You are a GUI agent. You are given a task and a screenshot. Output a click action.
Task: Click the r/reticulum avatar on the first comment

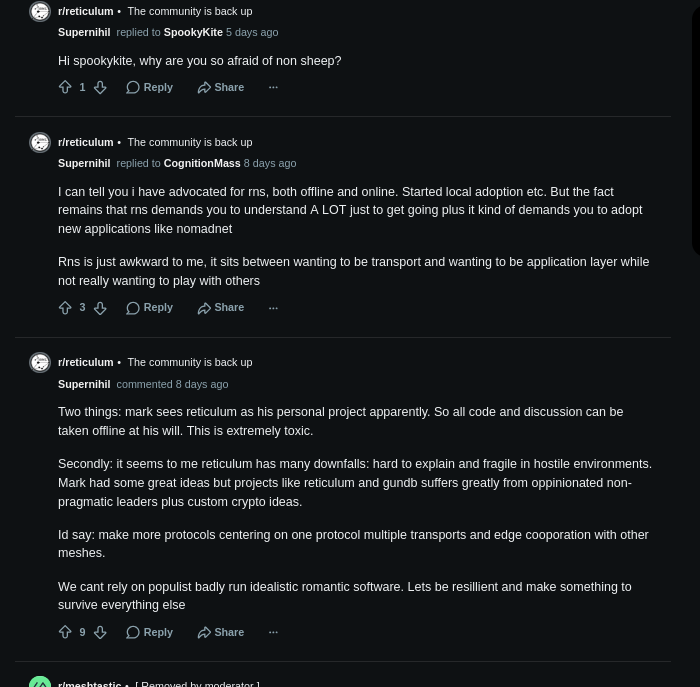(40, 11)
